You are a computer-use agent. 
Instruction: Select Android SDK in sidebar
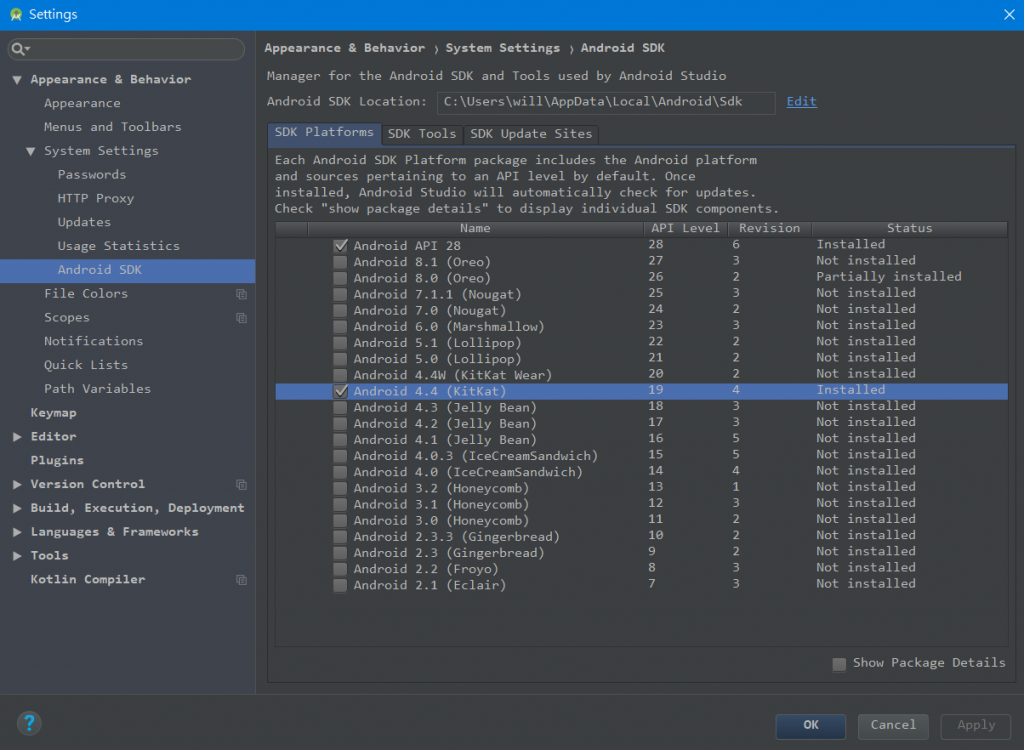pyautogui.click(x=127, y=270)
